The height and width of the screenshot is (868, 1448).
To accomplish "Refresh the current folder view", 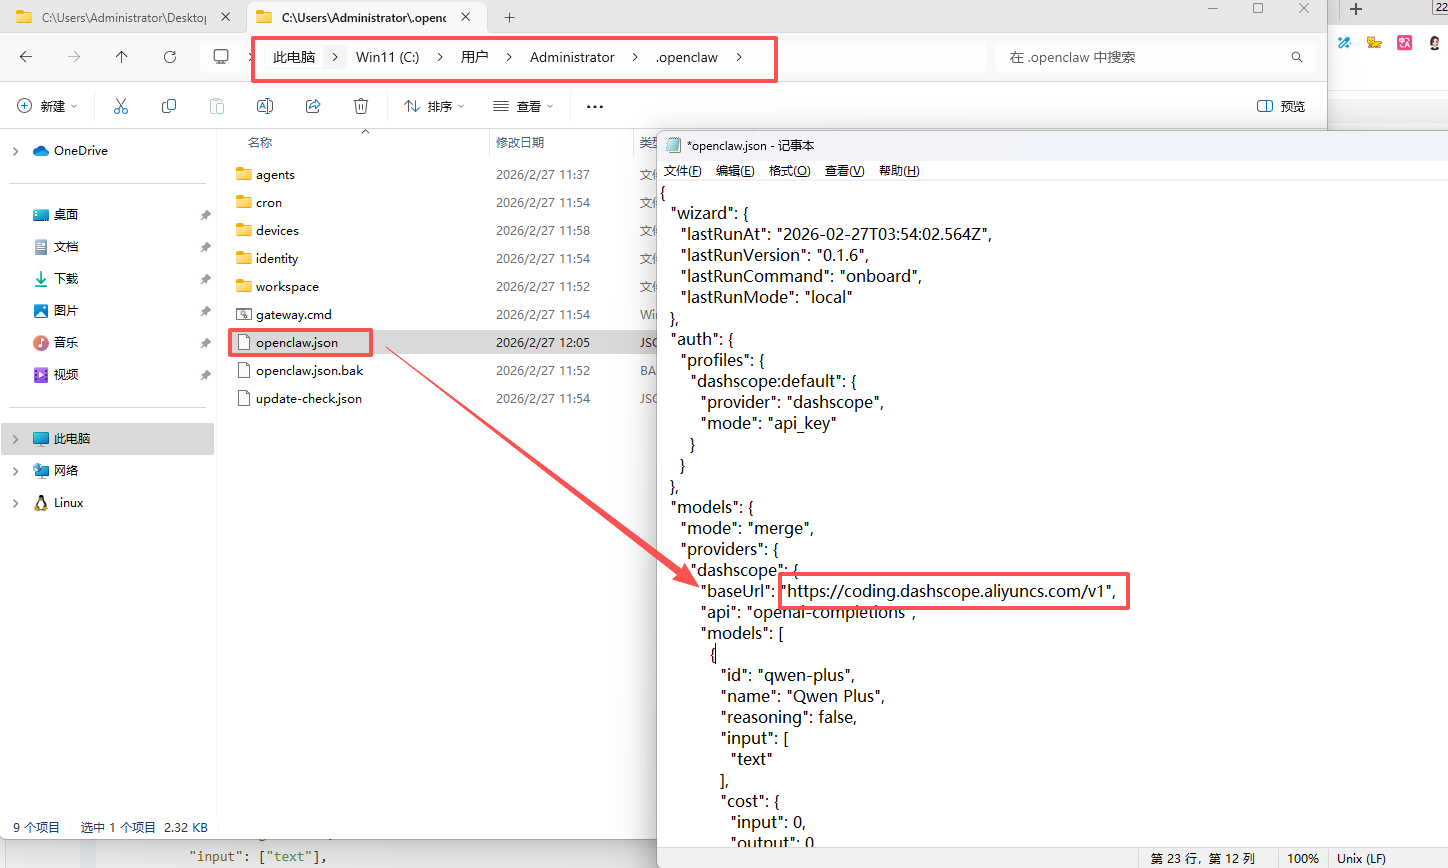I will (x=170, y=57).
